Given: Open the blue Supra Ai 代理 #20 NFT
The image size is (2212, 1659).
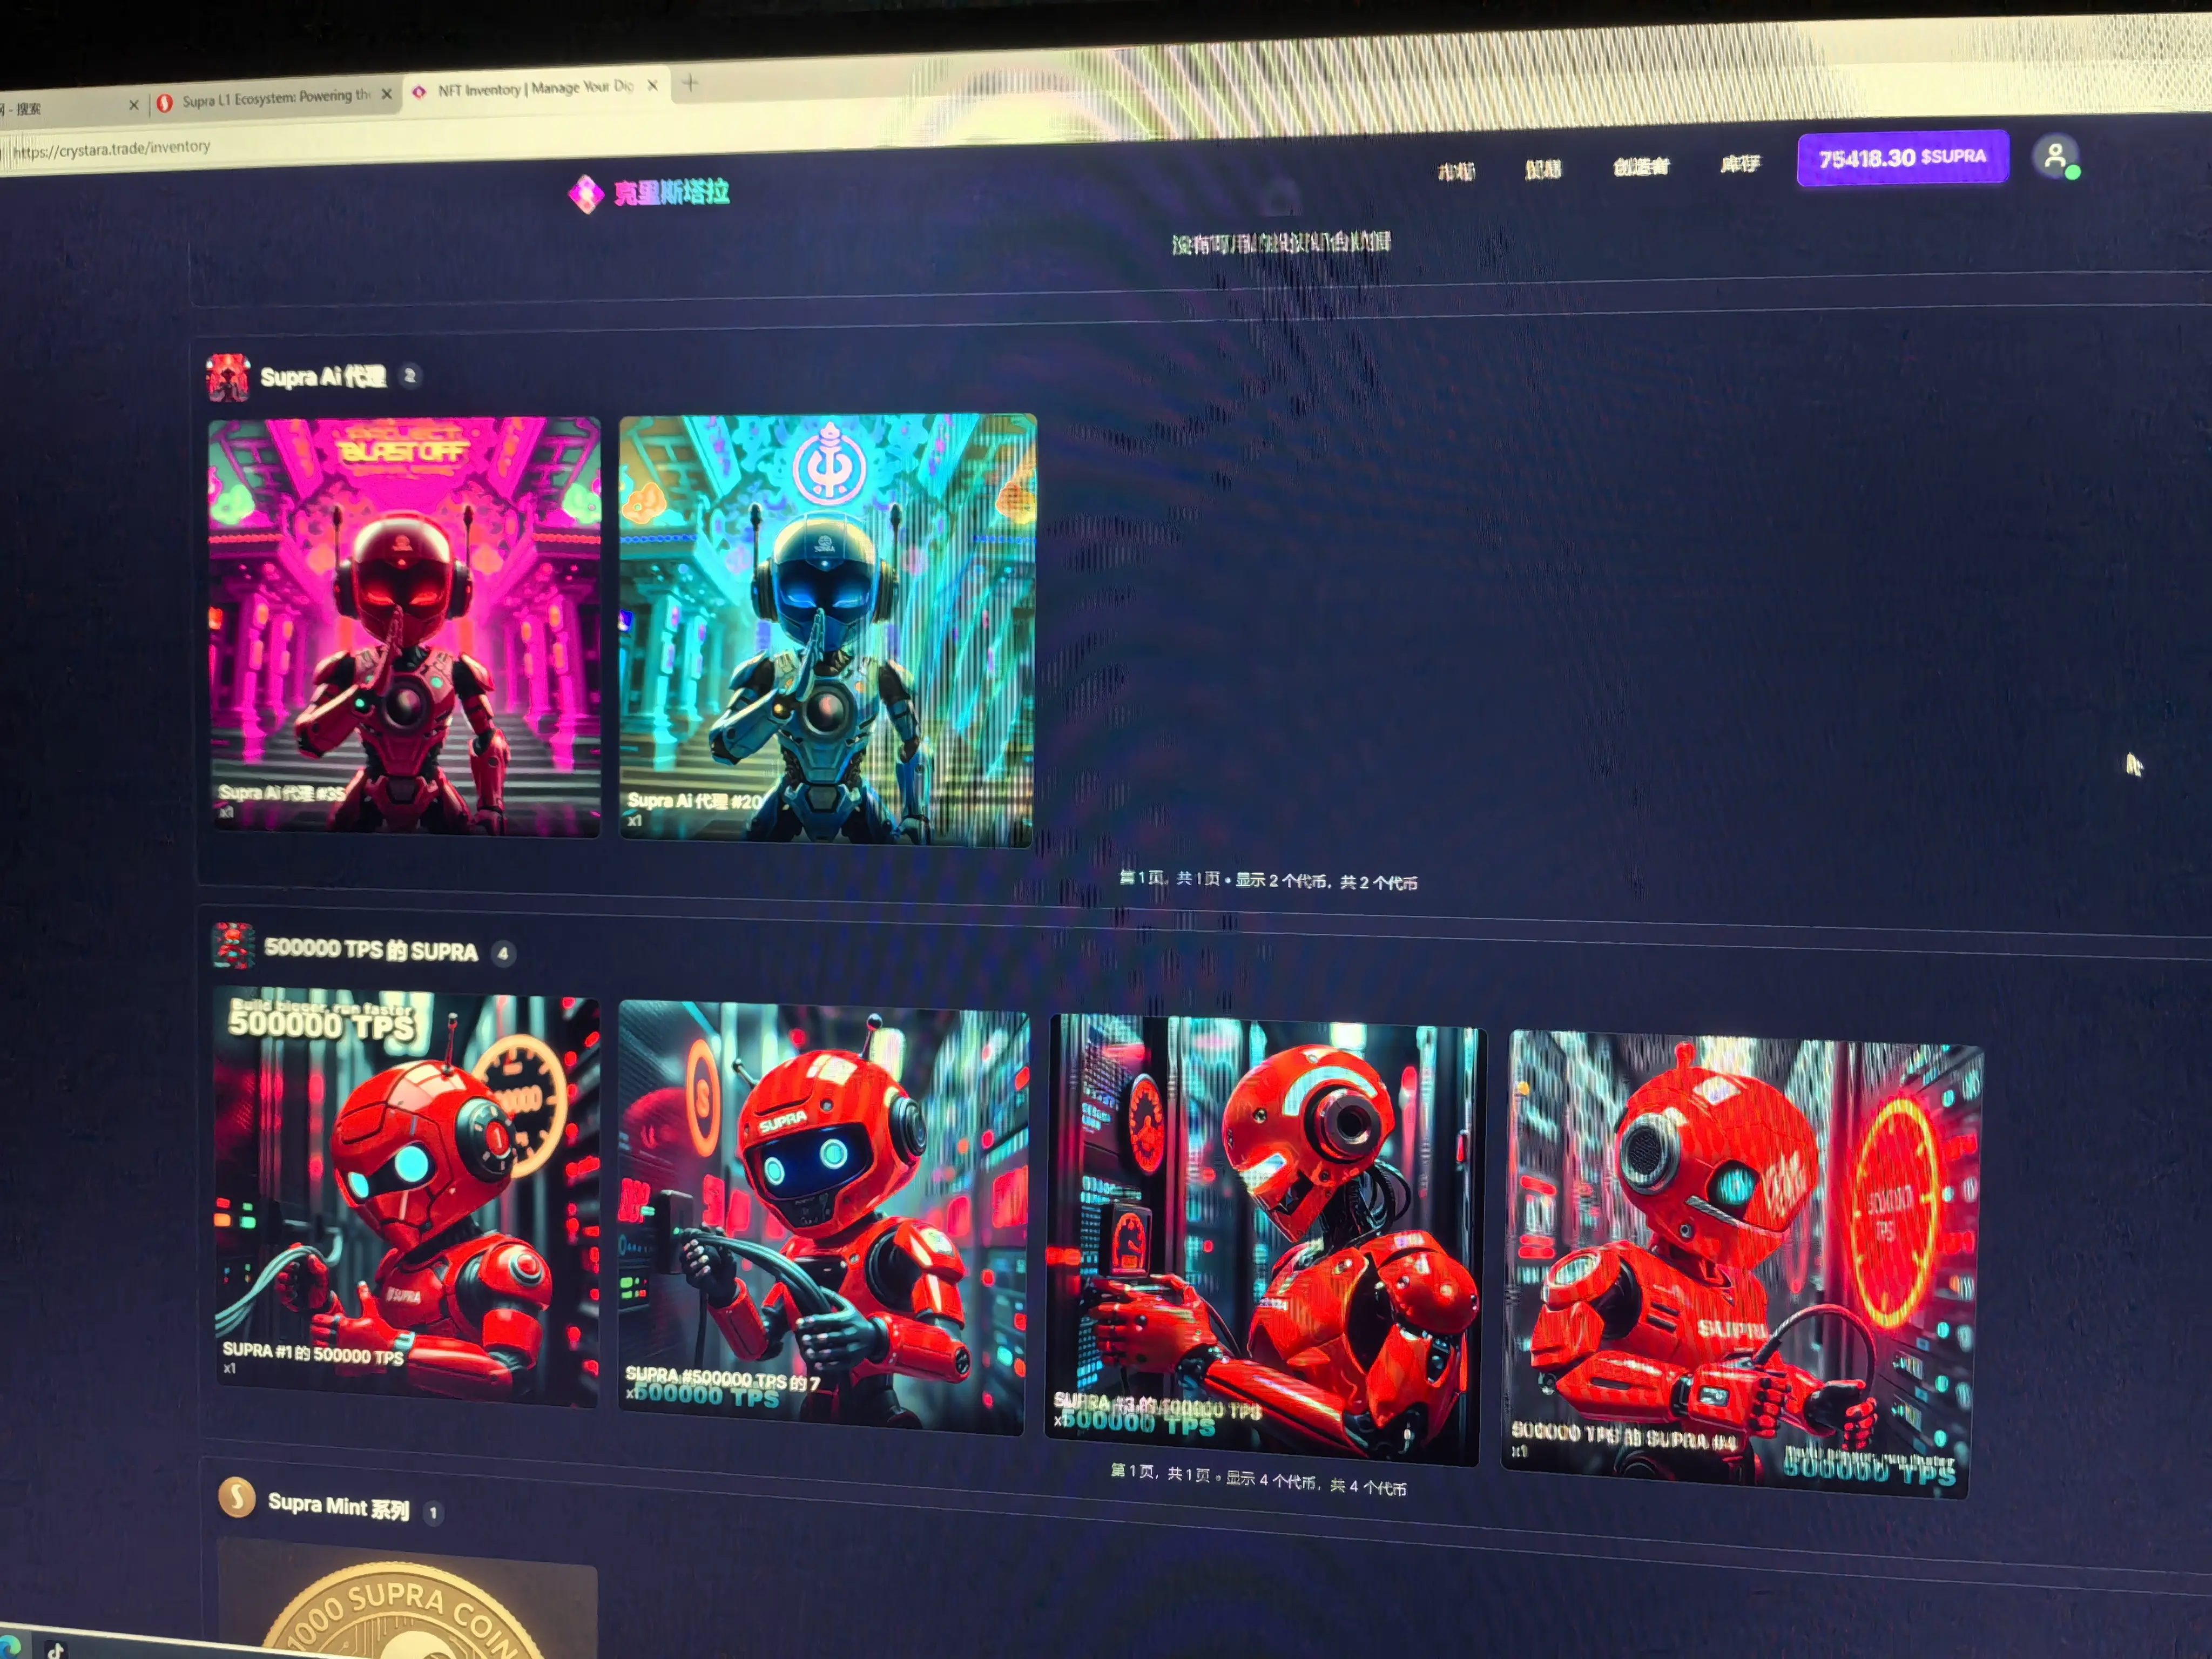Looking at the screenshot, I should tap(827, 630).
